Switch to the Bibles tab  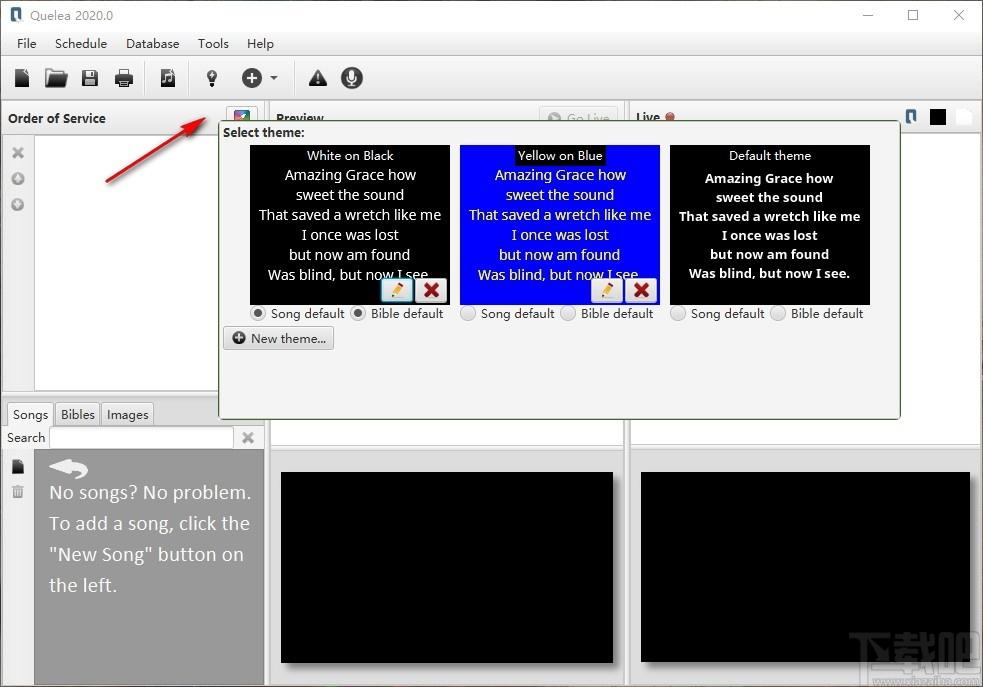tap(78, 414)
